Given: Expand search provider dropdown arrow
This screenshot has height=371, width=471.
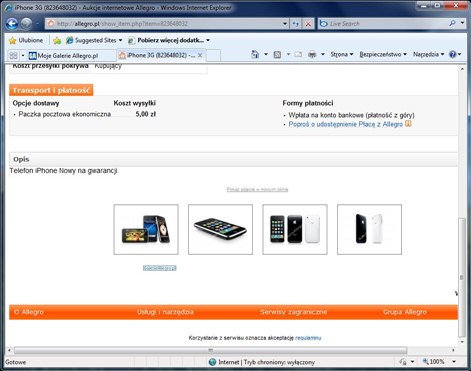Looking at the screenshot, I should pos(462,23).
